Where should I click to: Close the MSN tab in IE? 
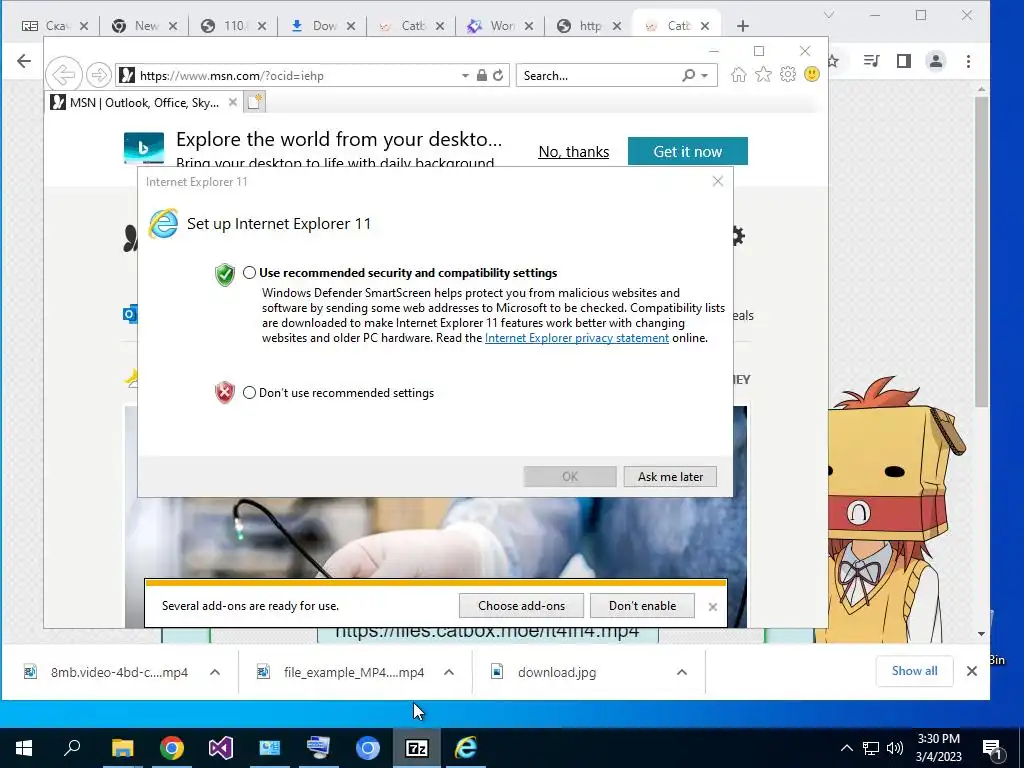(x=232, y=102)
